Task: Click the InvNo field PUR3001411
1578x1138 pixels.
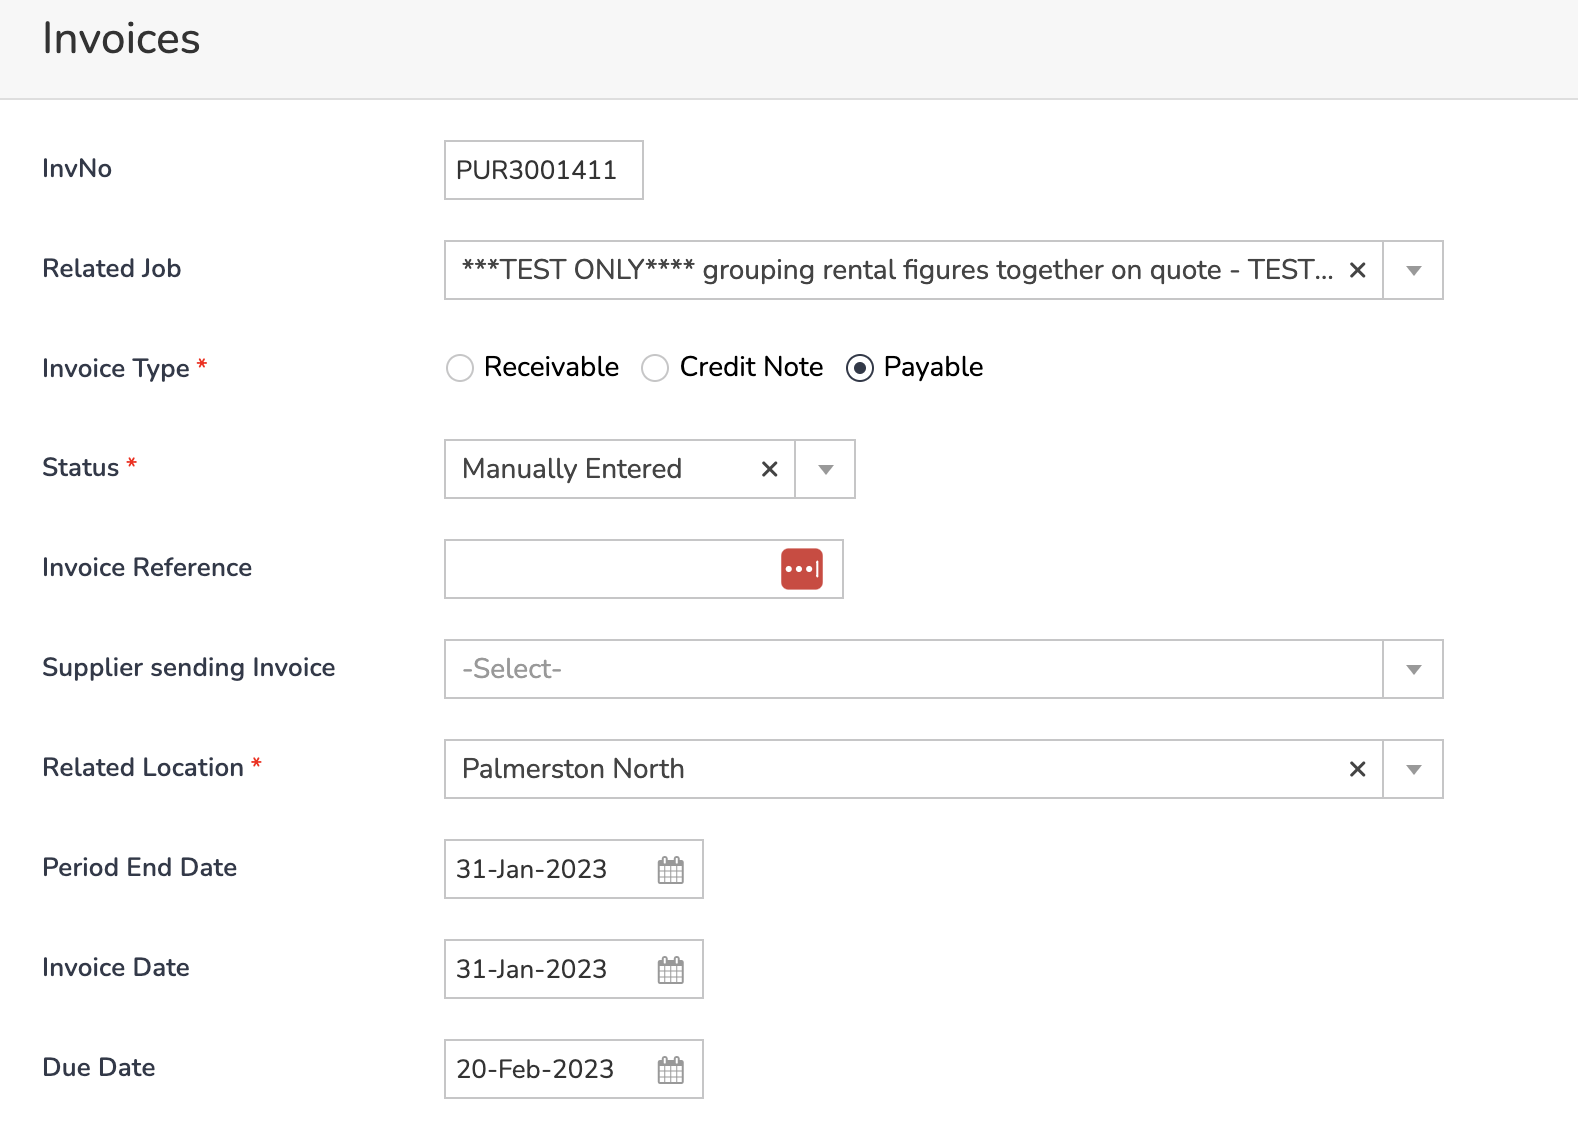Action: click(544, 170)
